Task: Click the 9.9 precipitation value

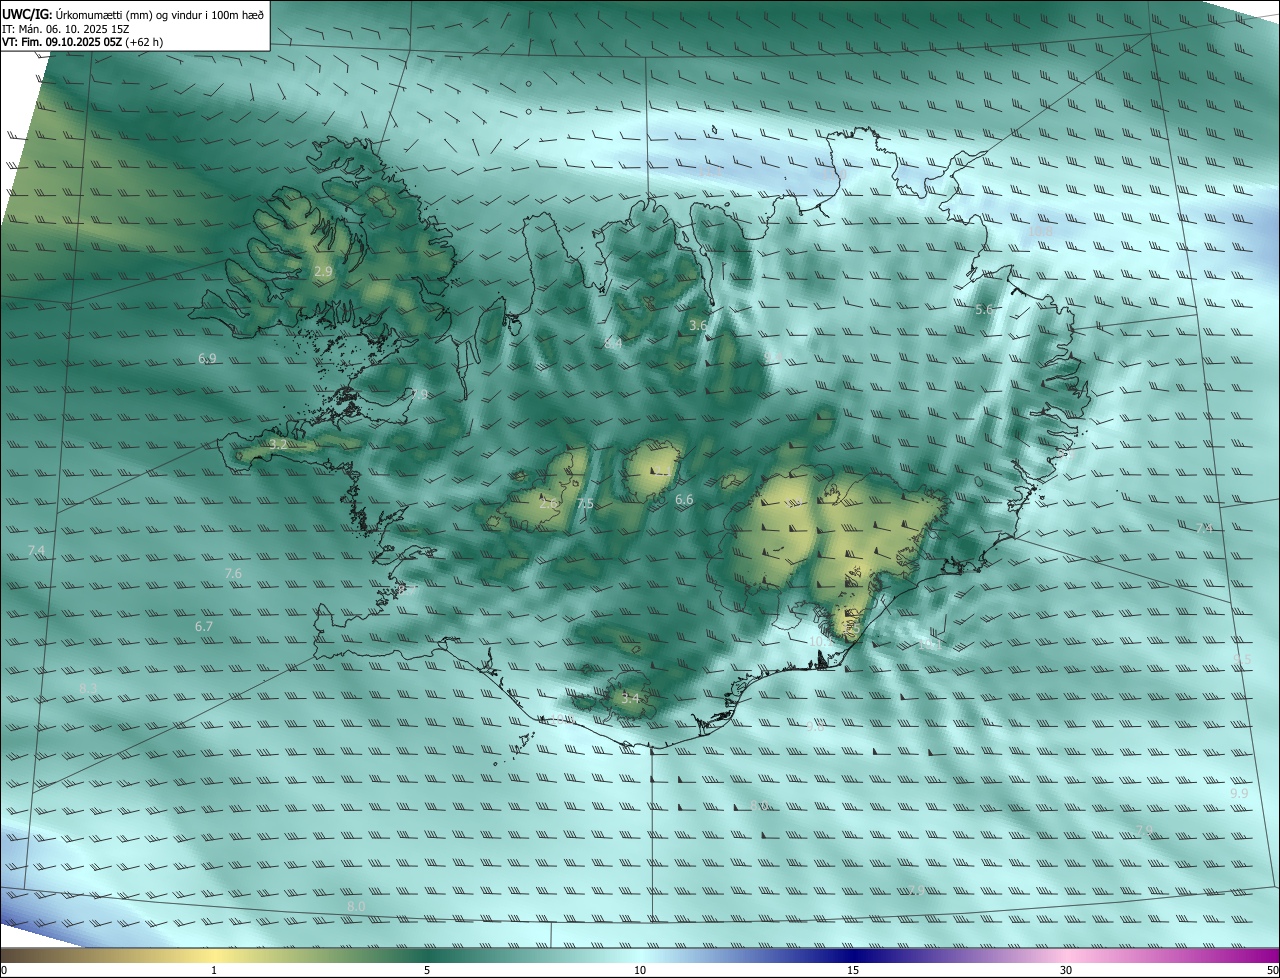Action: coord(1239,793)
